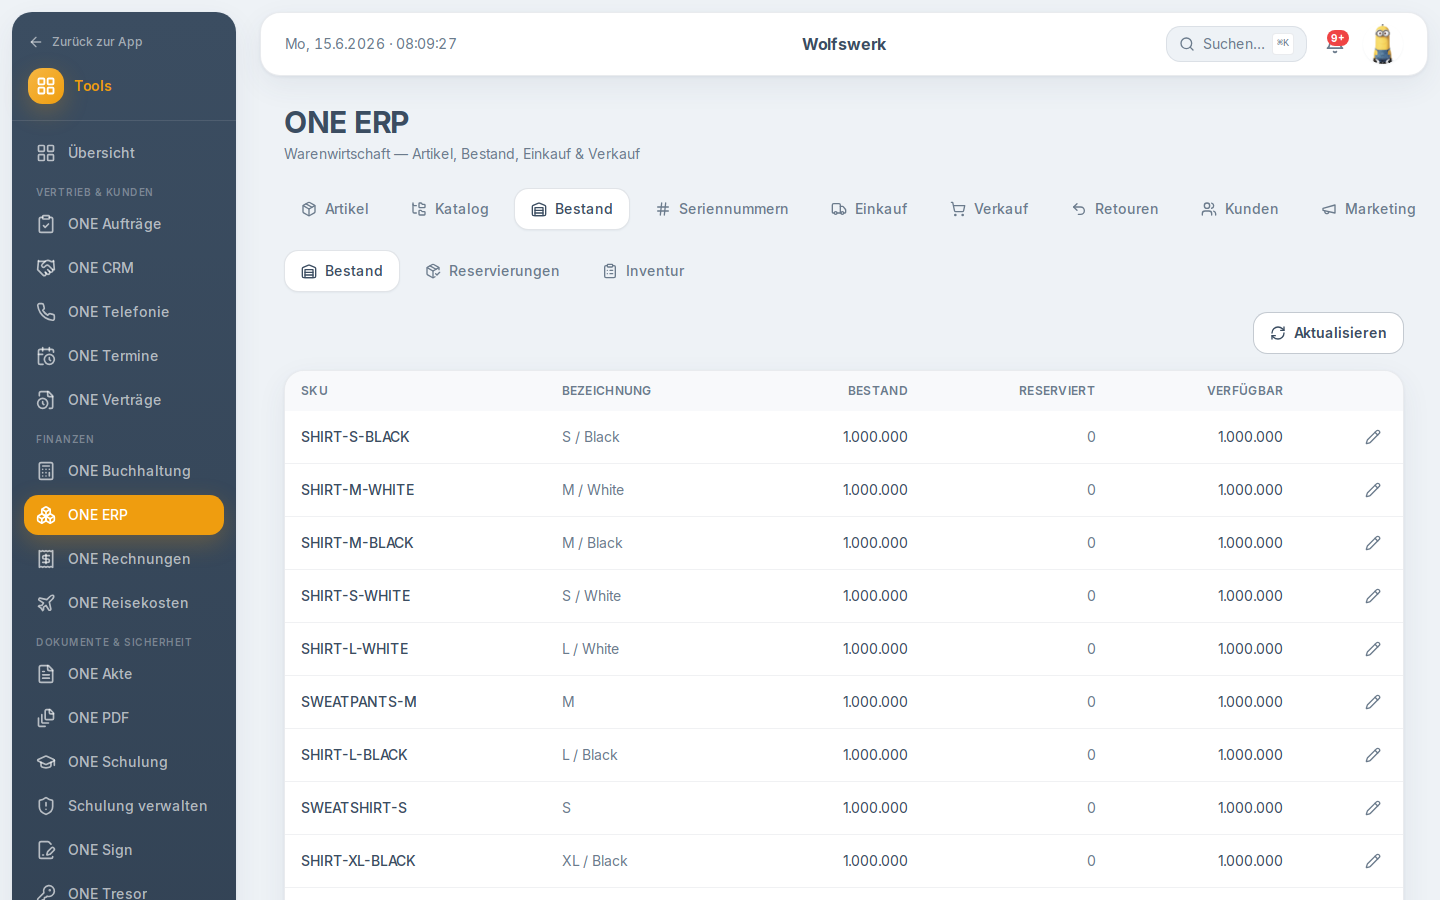Screen dimensions: 1440x900
Task: Click the ONE Buchhaltung calculator icon
Action: (46, 471)
